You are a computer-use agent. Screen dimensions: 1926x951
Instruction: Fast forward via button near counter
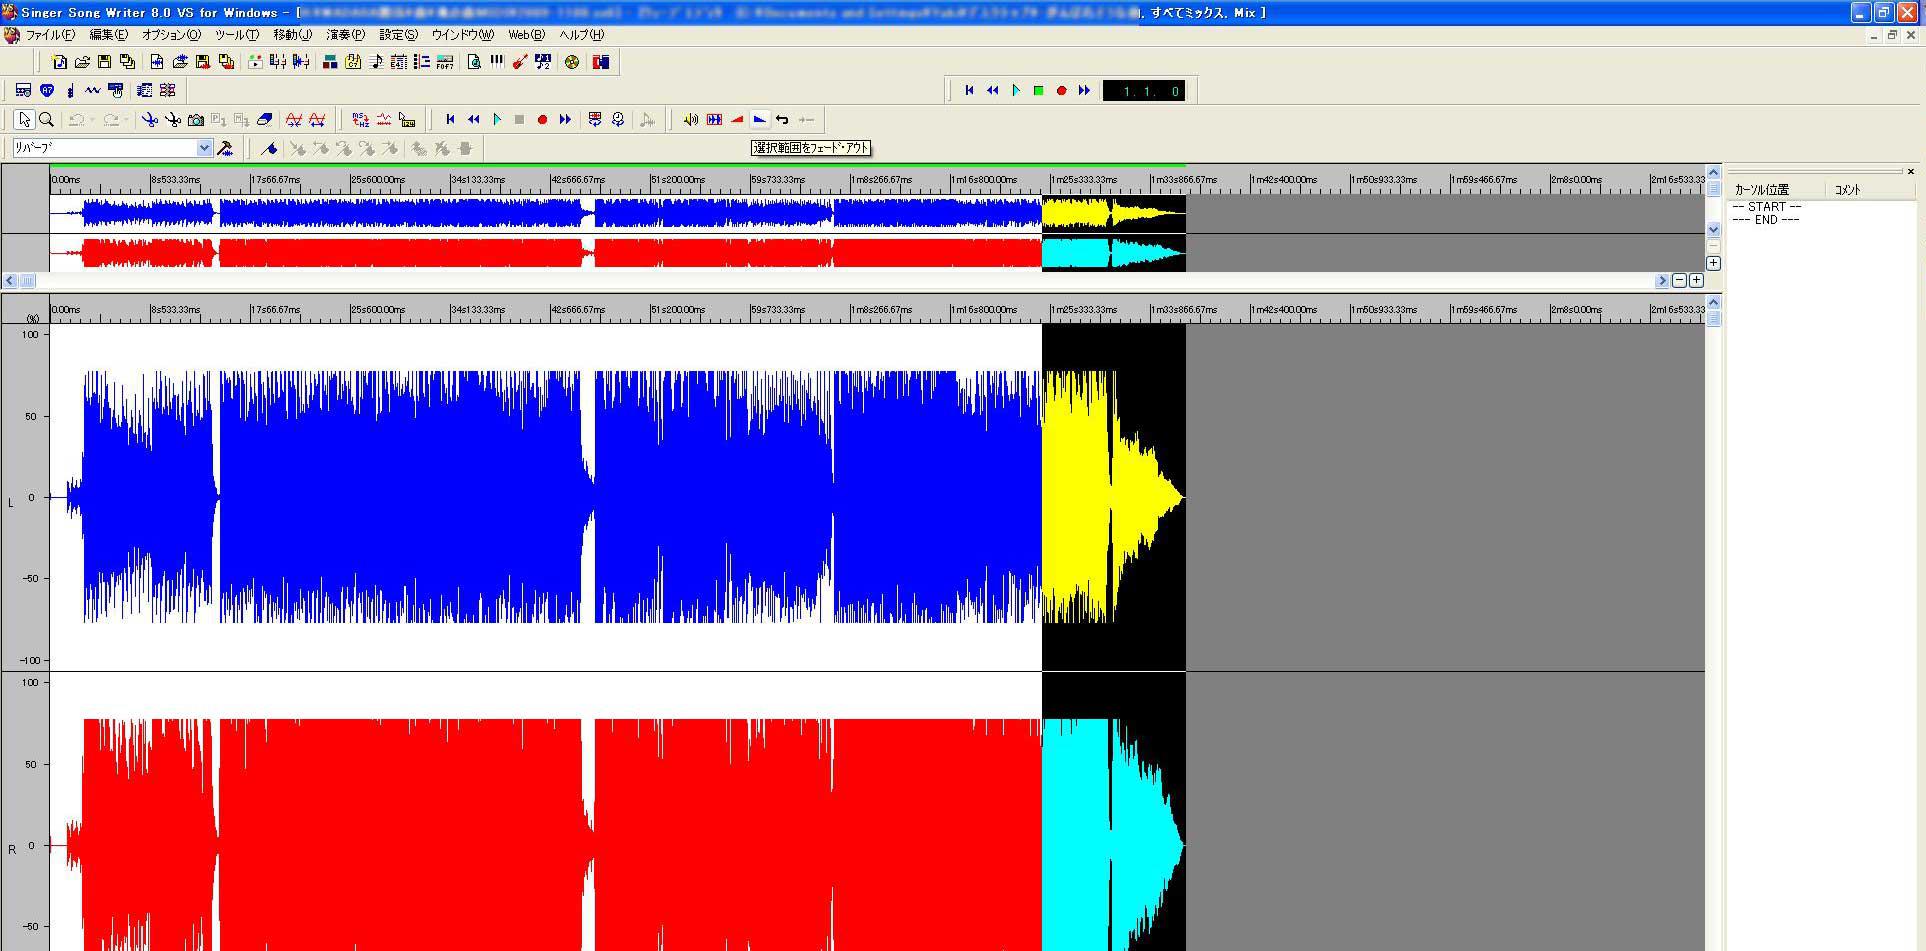coord(1084,91)
